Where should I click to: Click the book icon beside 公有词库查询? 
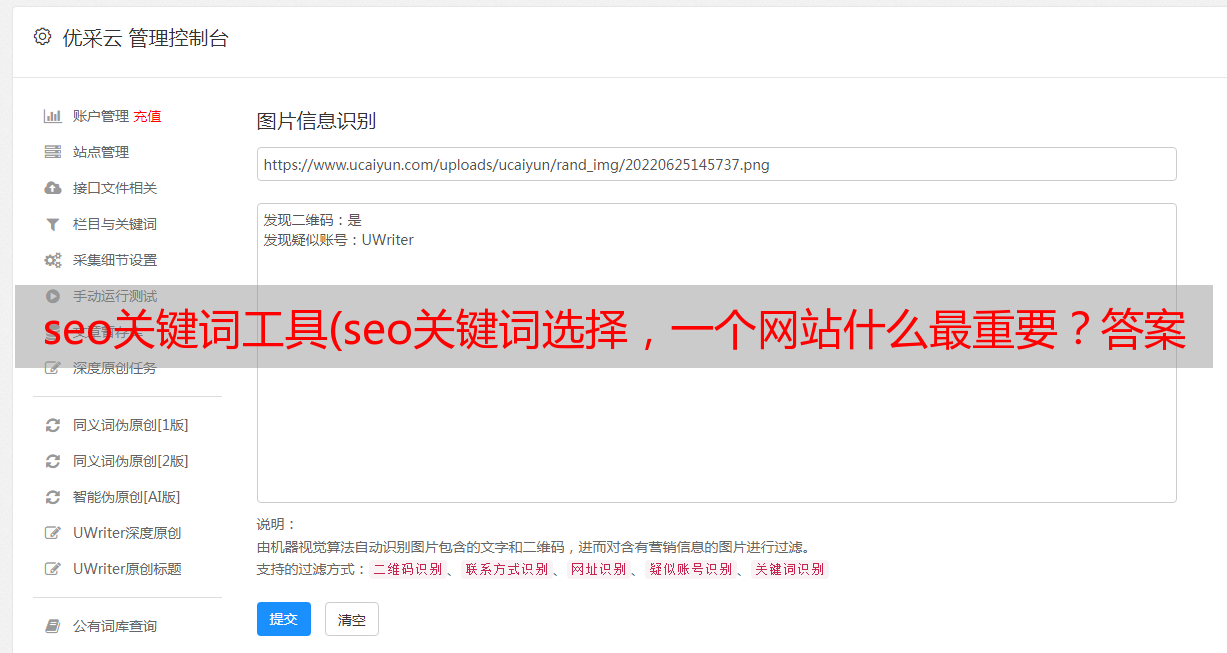point(53,626)
